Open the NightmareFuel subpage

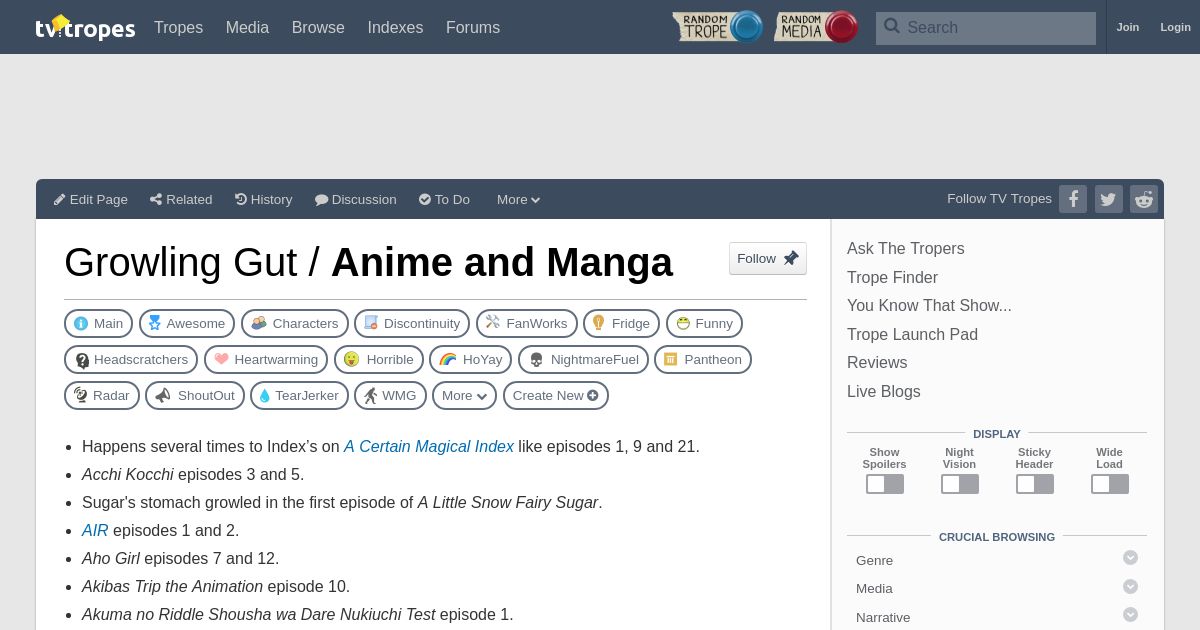click(x=583, y=360)
